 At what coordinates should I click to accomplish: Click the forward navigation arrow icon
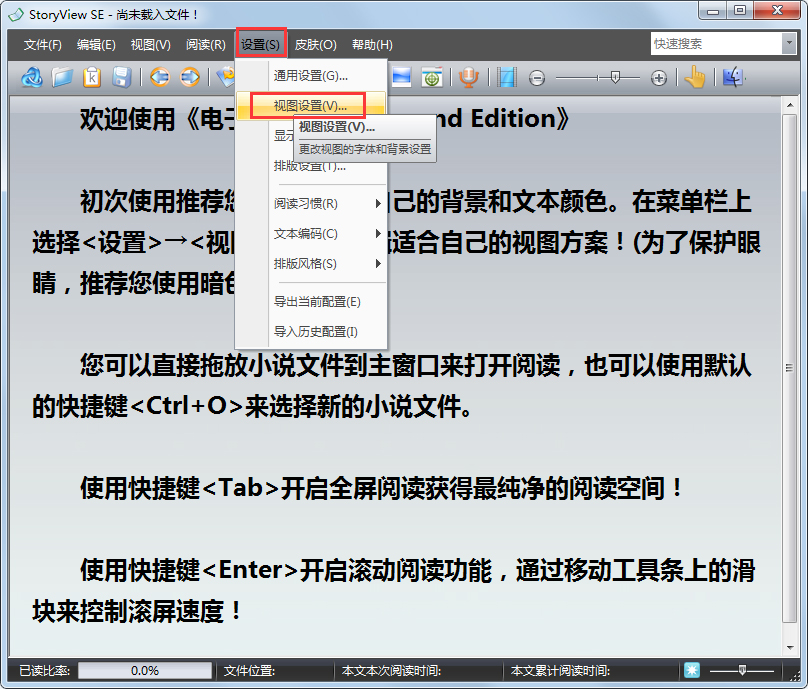(x=190, y=77)
